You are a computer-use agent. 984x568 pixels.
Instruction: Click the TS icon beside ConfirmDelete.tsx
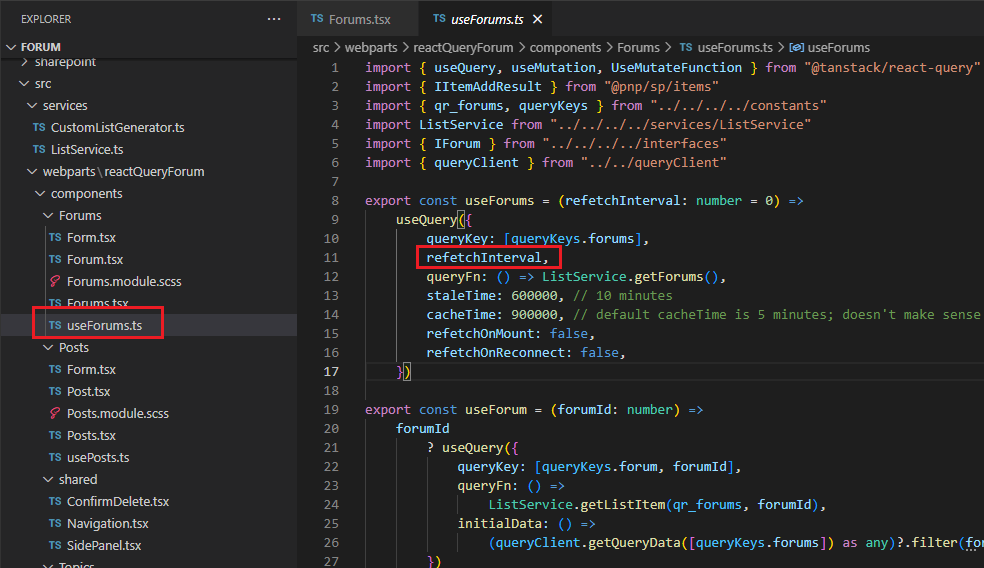coord(55,502)
